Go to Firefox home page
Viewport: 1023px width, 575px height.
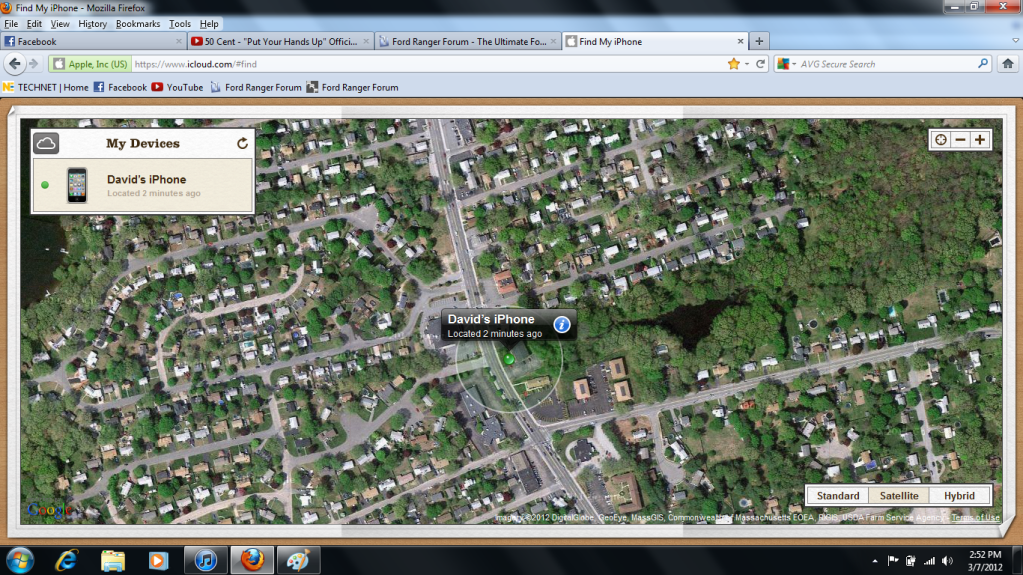[1007, 64]
